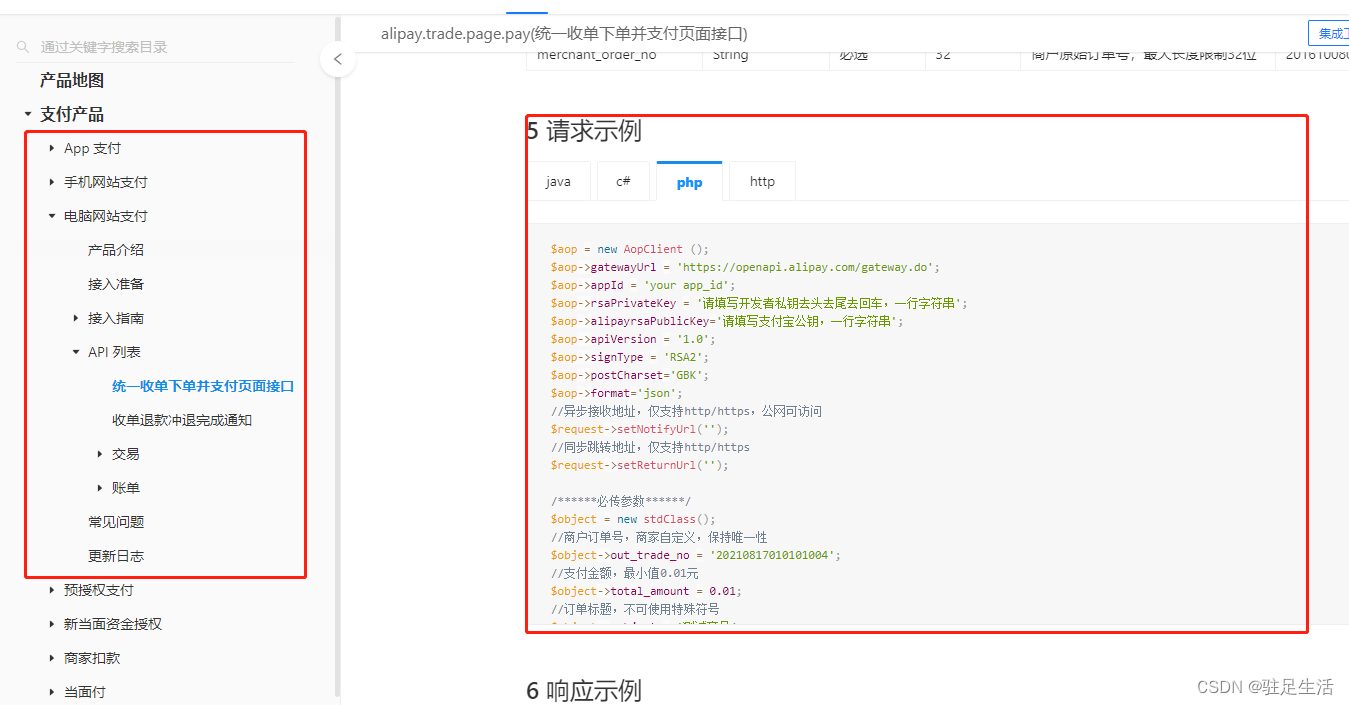Open 预授权支付 entry
This screenshot has width=1349, height=705.
click(99, 590)
